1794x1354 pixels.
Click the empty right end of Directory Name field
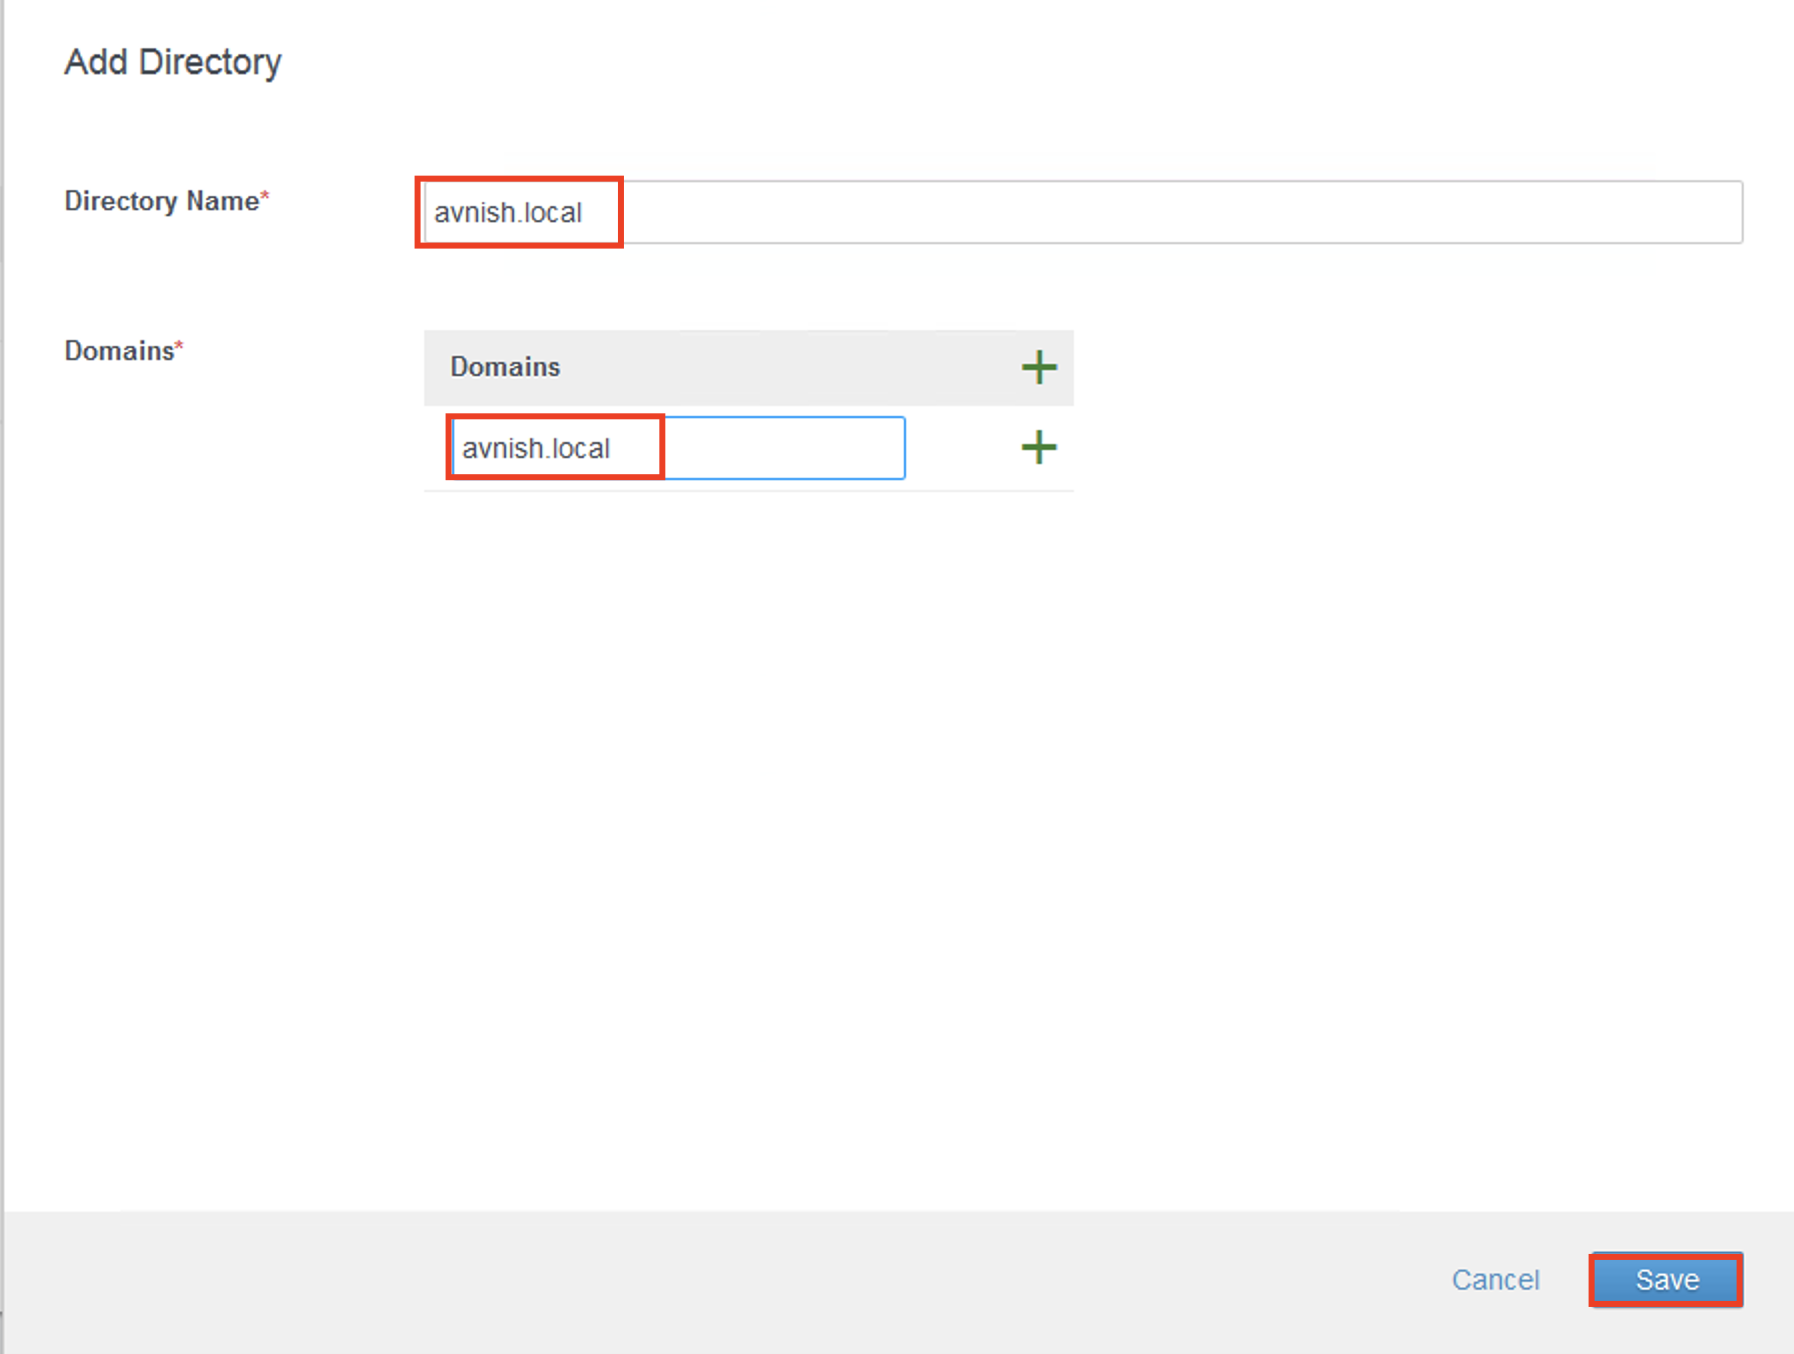pos(1600,212)
